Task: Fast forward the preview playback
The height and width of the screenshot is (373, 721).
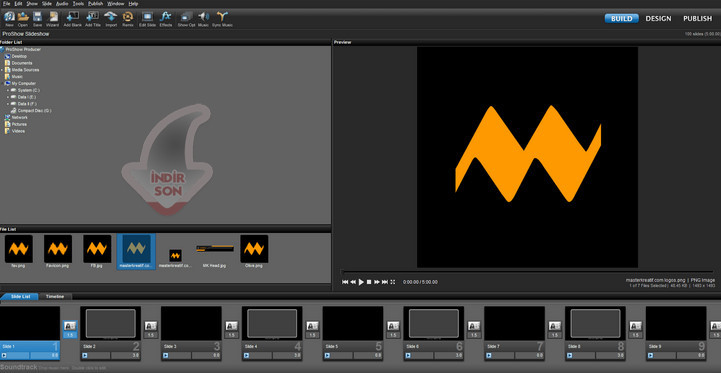Action: 377,282
